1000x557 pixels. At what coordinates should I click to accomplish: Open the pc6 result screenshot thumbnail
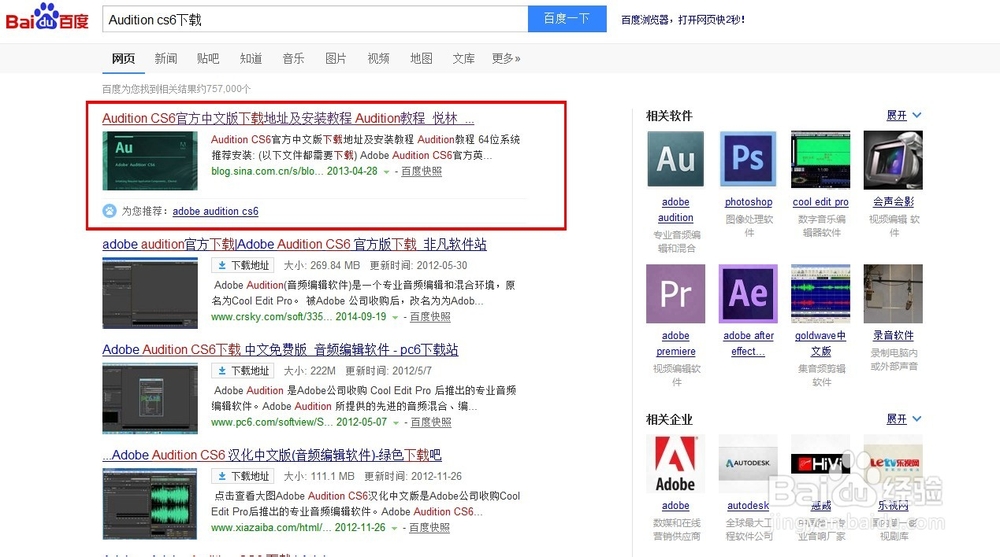[x=150, y=399]
